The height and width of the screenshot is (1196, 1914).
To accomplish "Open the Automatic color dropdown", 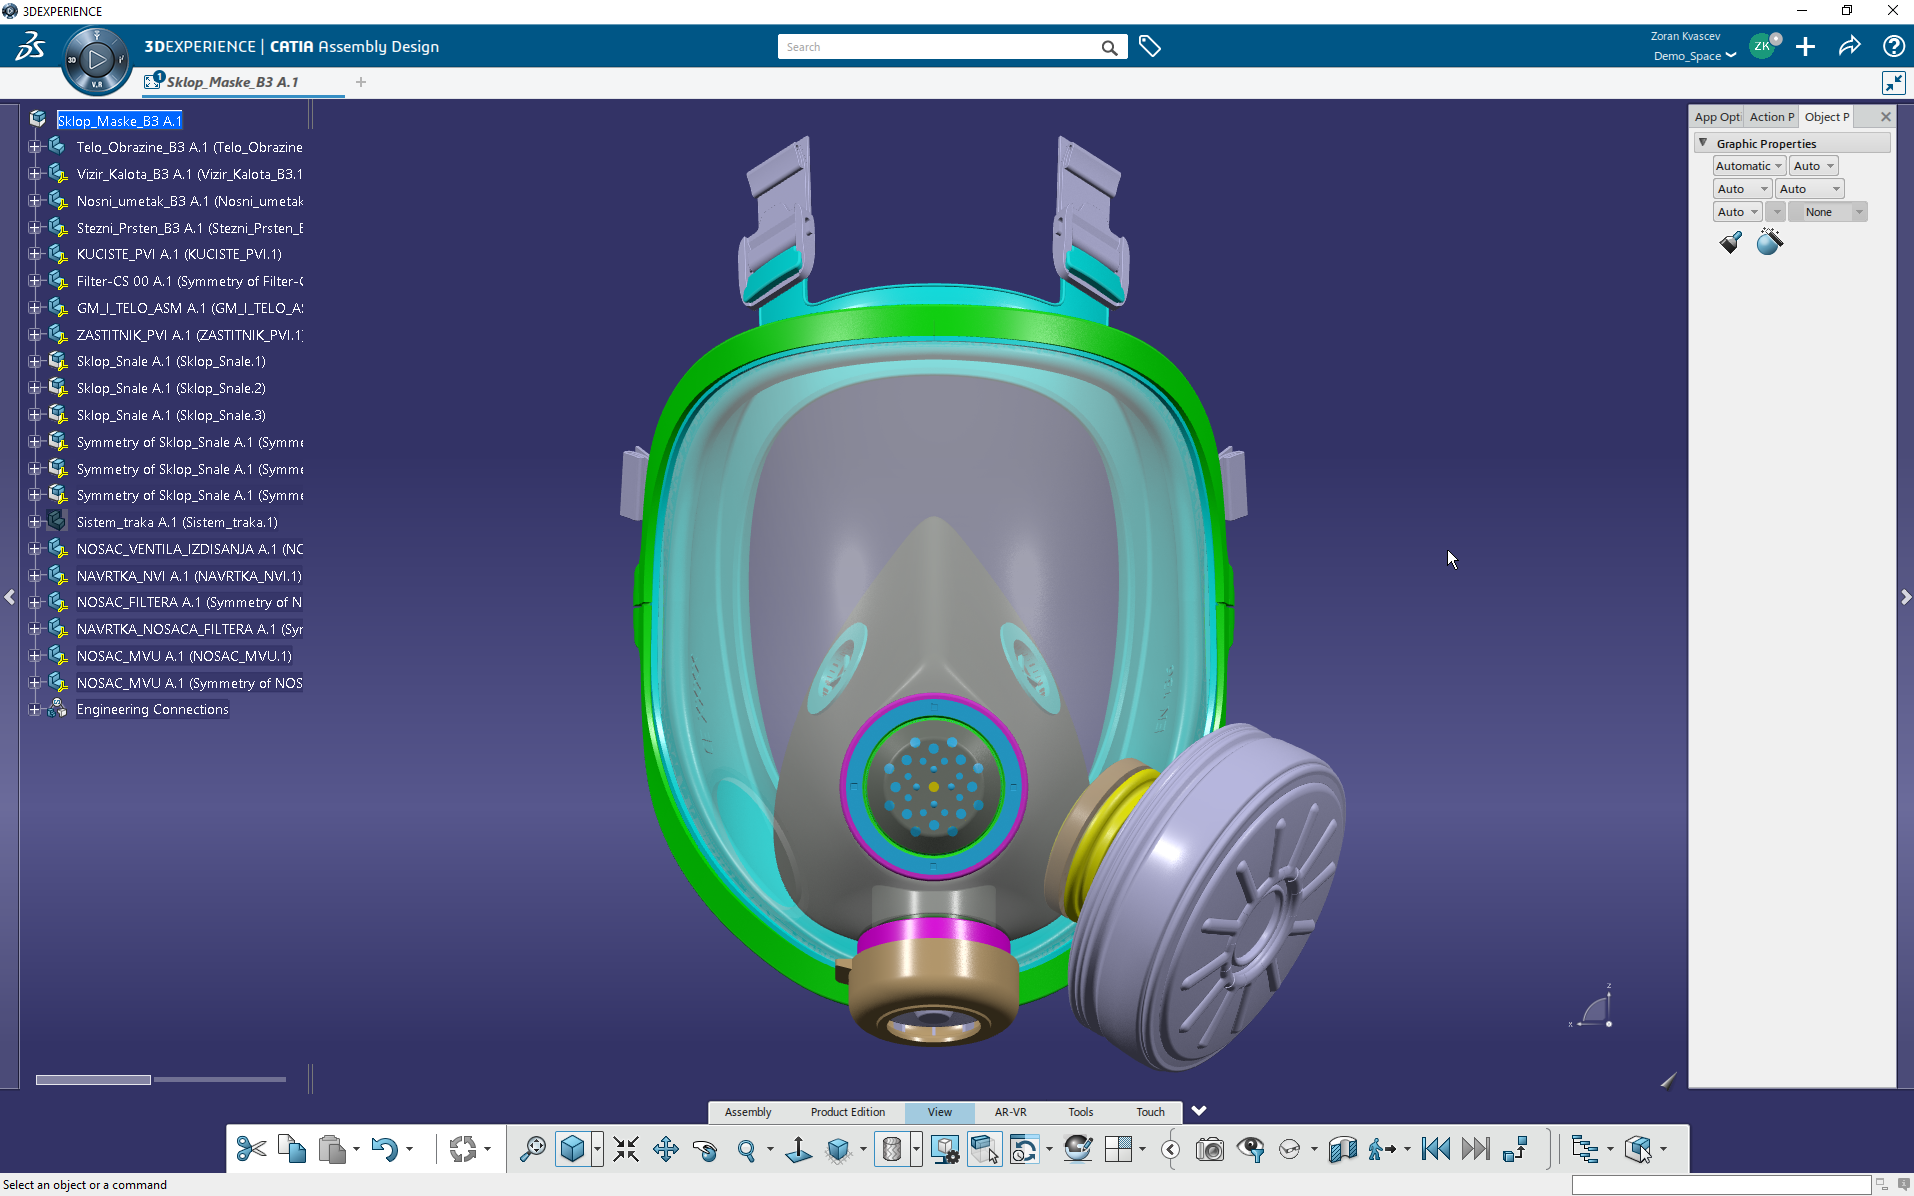I will tap(1748, 166).
